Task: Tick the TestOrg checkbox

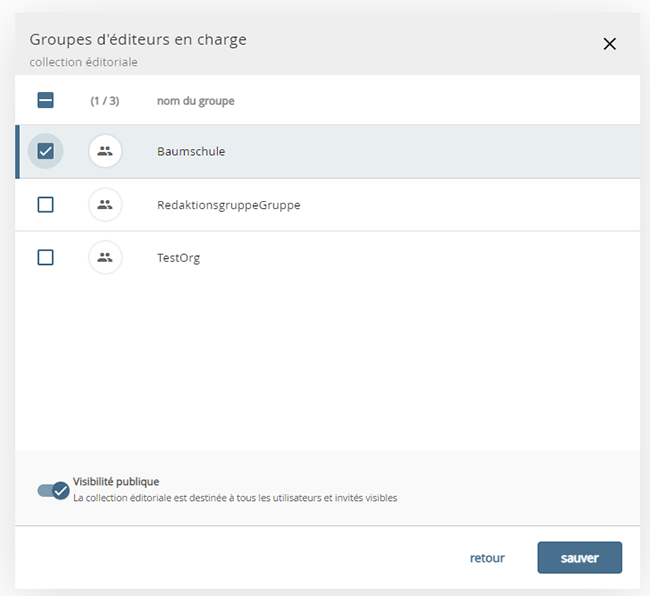Action: coord(45,257)
